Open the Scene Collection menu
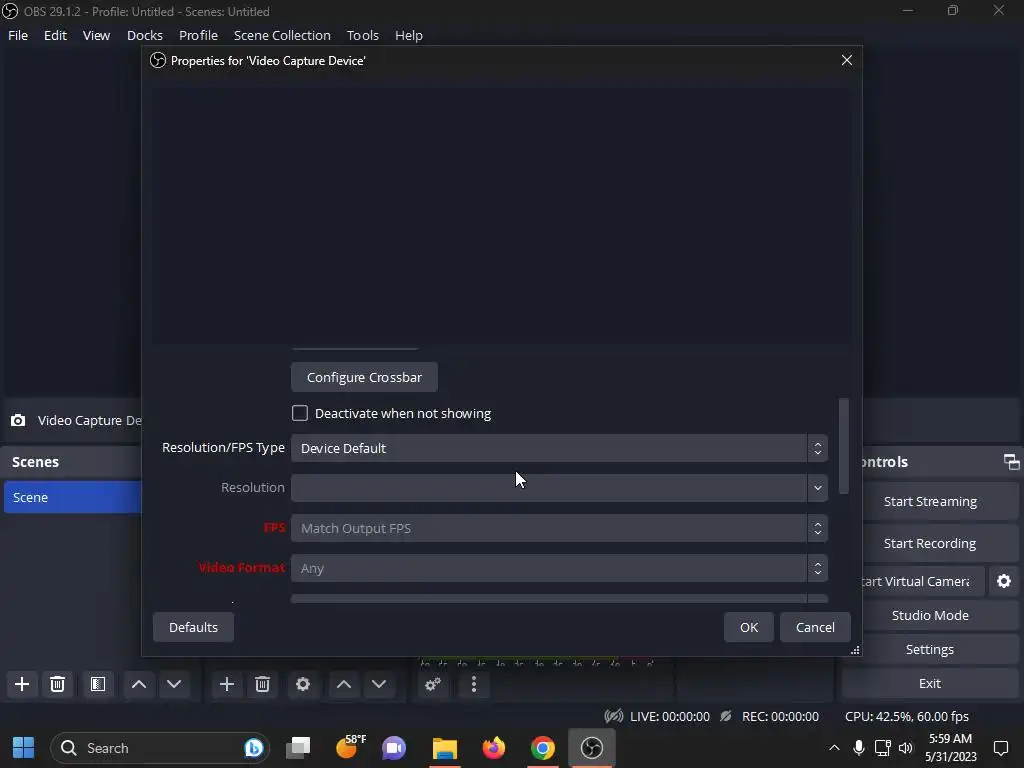 pyautogui.click(x=282, y=35)
